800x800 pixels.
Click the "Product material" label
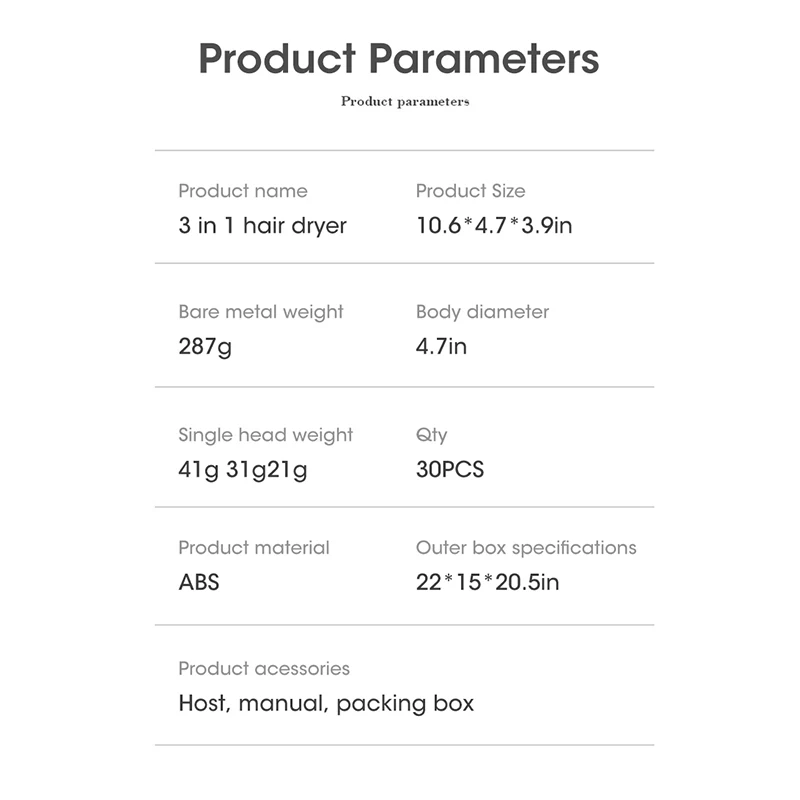point(253,548)
